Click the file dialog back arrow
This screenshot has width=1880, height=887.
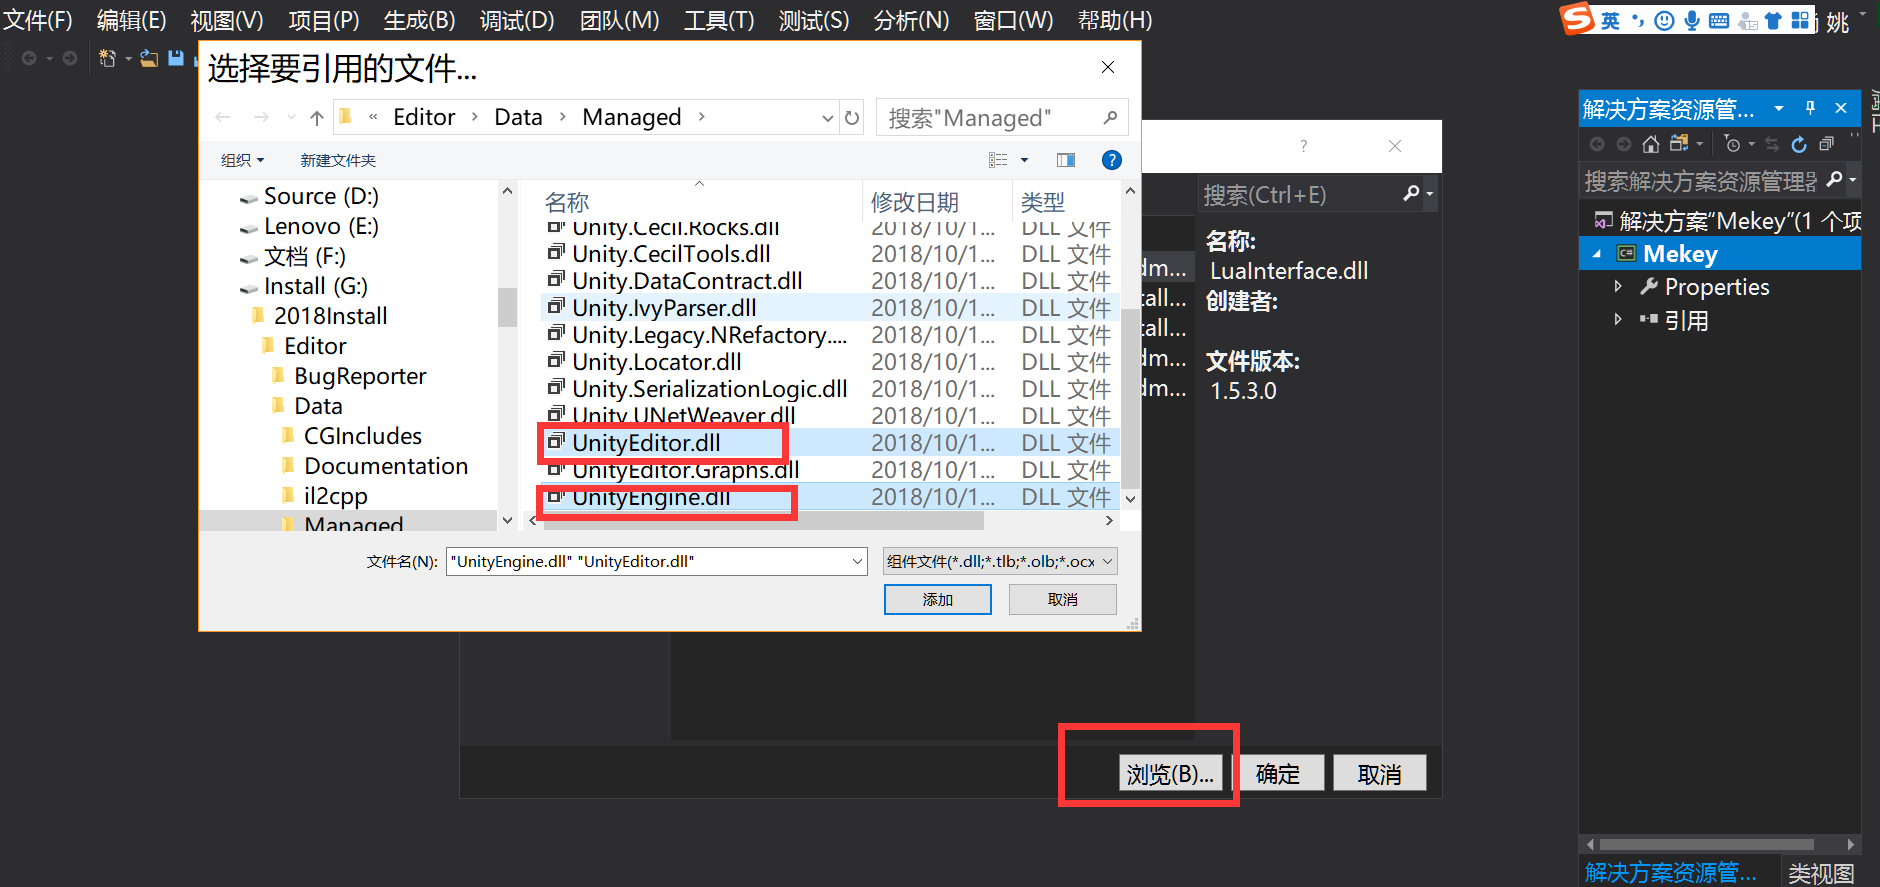point(223,118)
